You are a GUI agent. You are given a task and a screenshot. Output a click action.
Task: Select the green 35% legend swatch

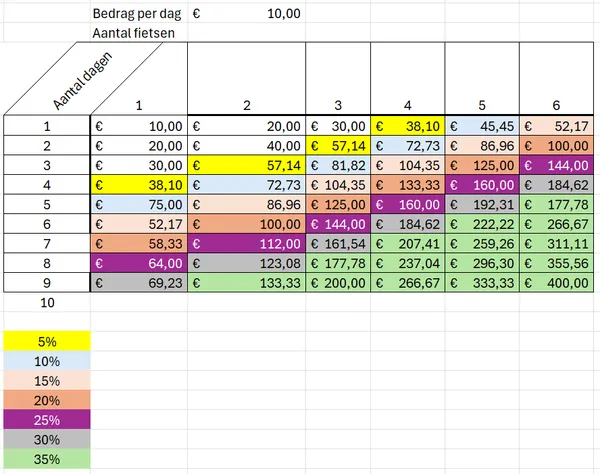(47, 460)
